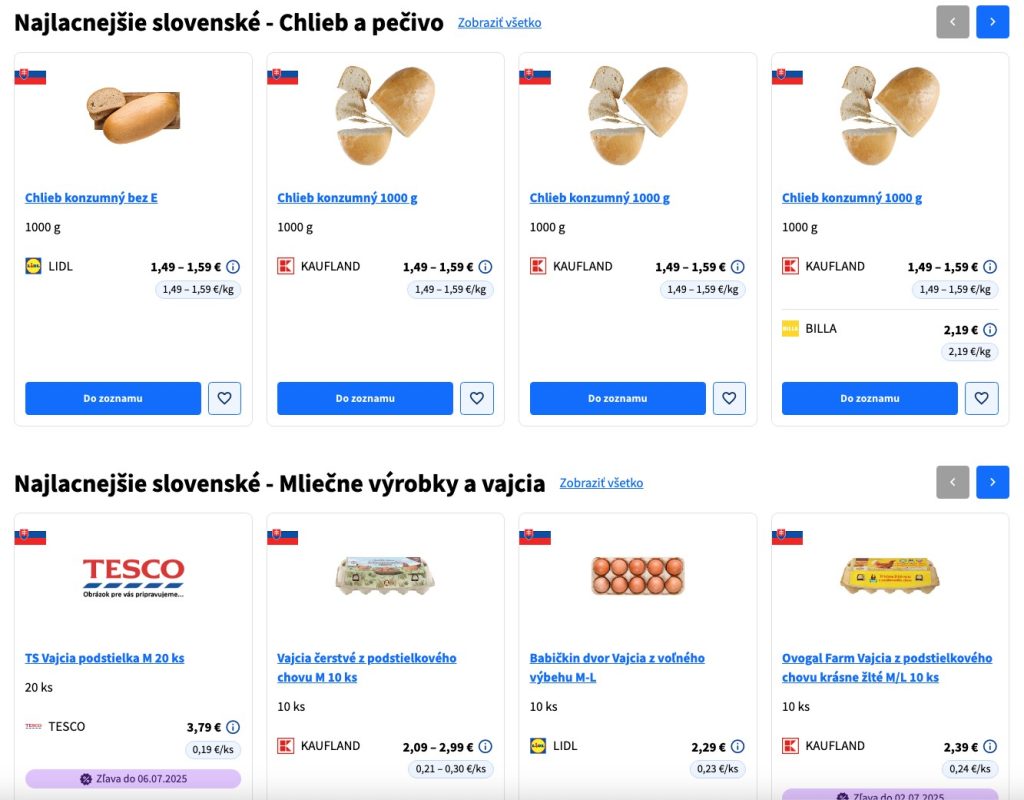Click info icon beside Lidl eggs 2,29 €
The width and height of the screenshot is (1024, 800).
coord(738,746)
